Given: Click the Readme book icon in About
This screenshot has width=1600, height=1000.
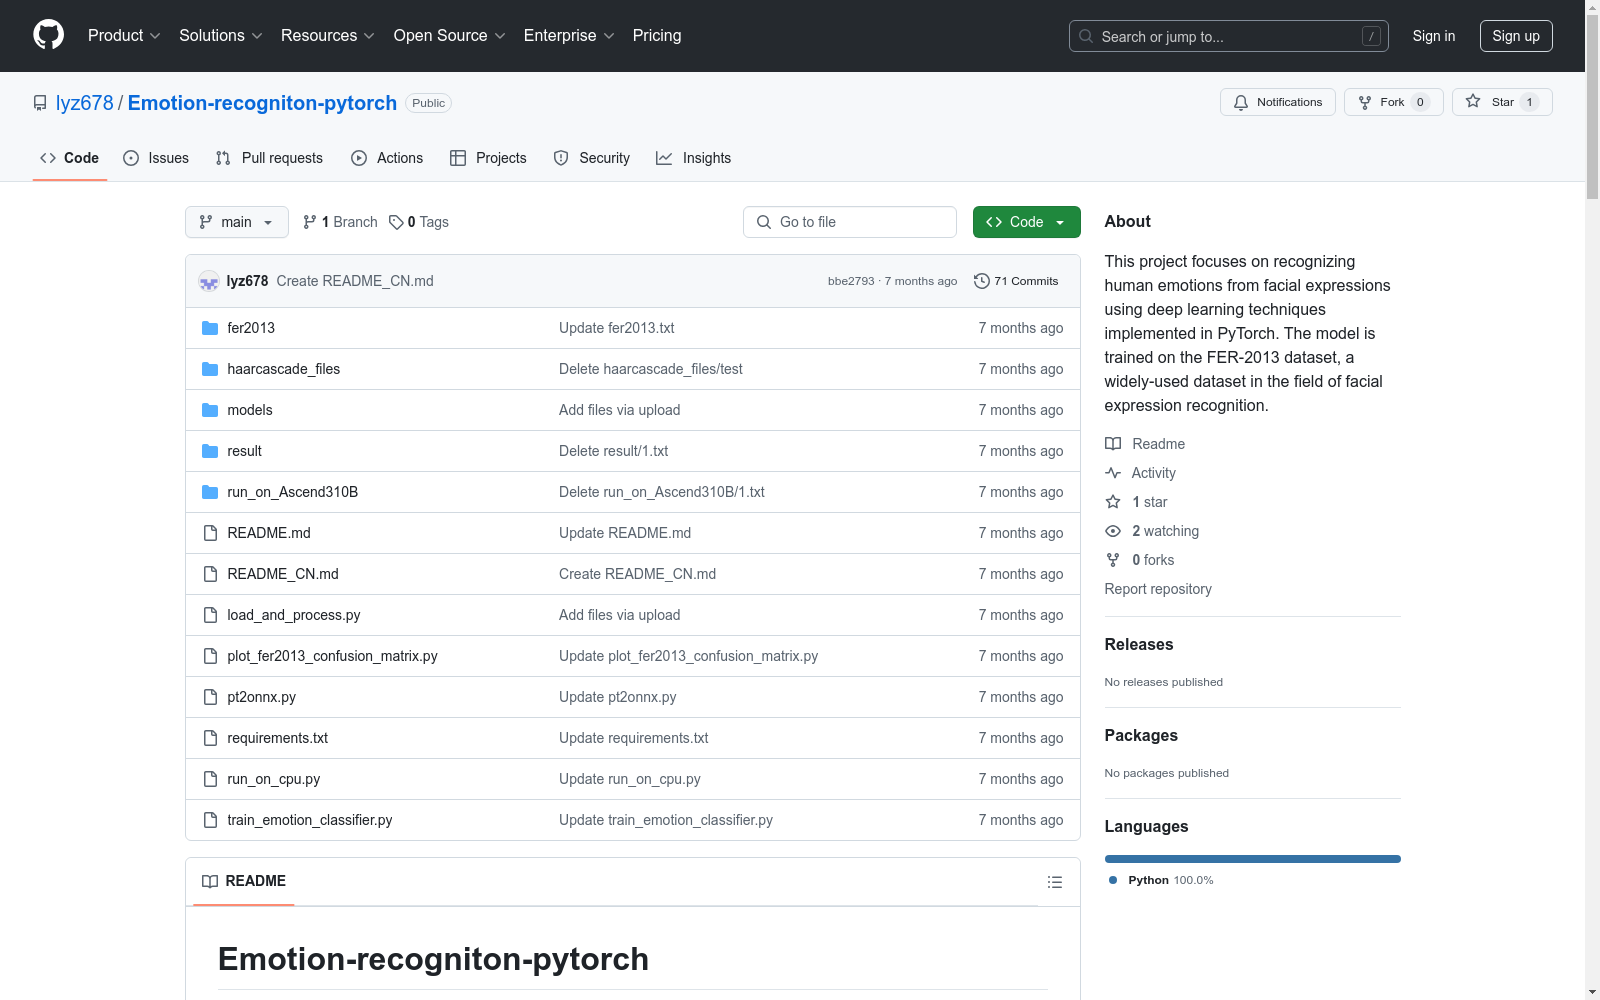Looking at the screenshot, I should pos(1113,444).
